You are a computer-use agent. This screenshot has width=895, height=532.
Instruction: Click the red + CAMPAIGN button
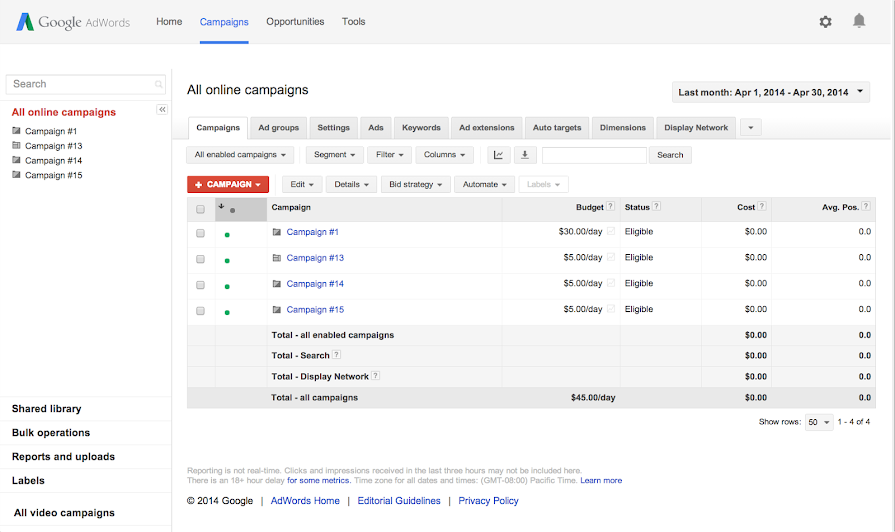coord(228,184)
